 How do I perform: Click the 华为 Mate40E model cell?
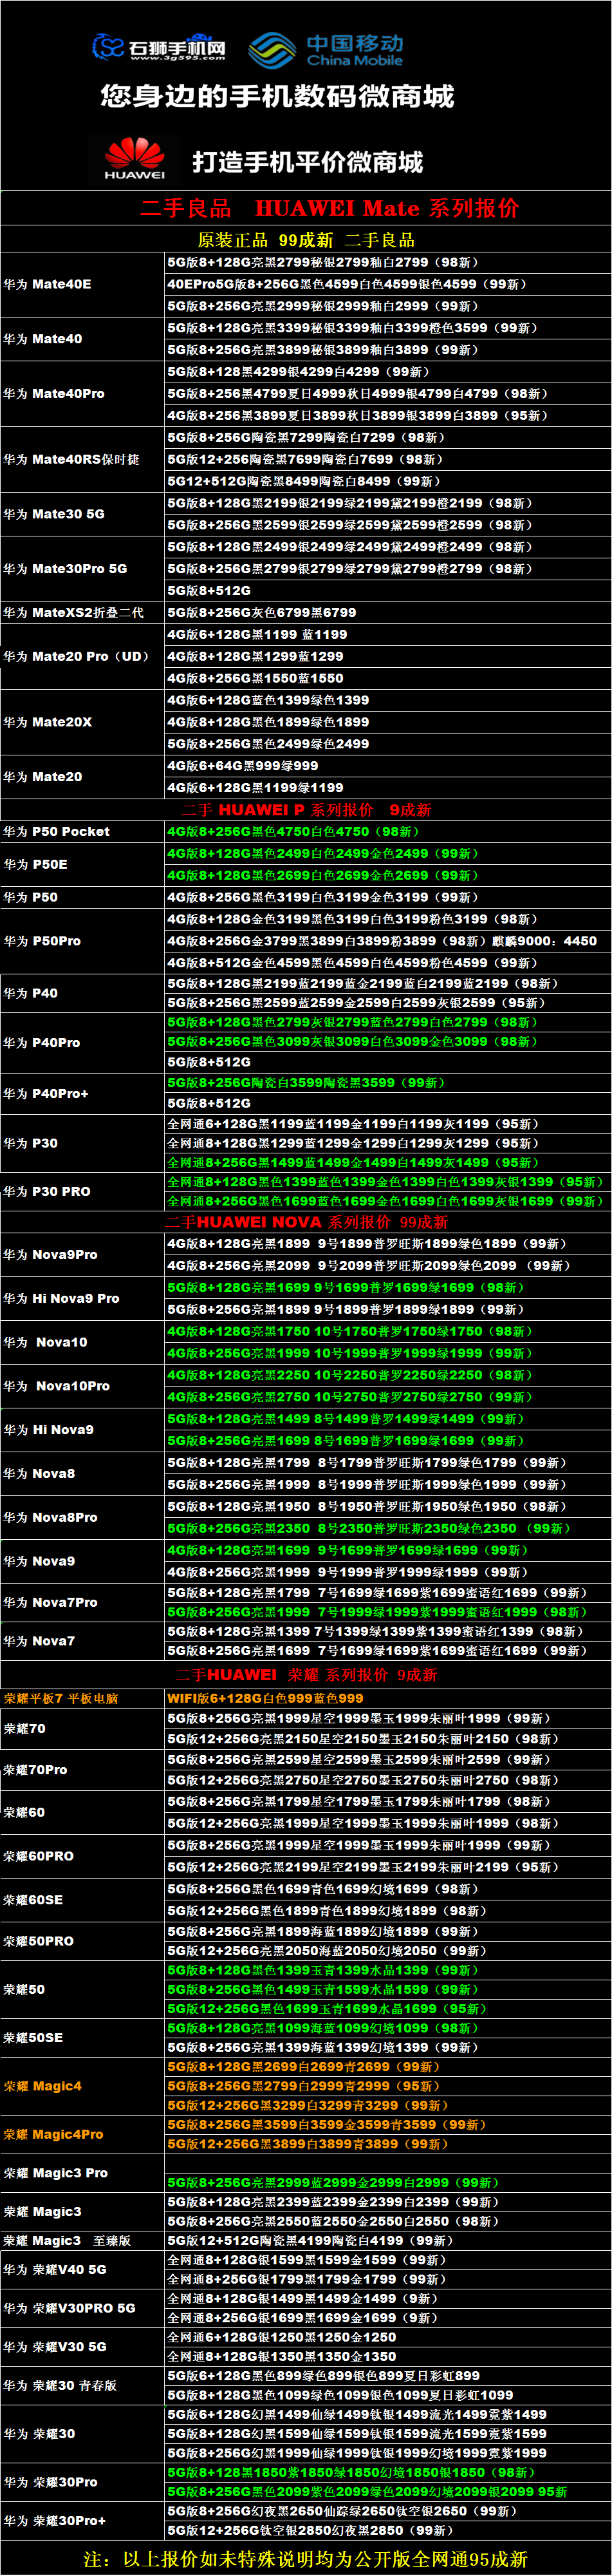coord(83,284)
